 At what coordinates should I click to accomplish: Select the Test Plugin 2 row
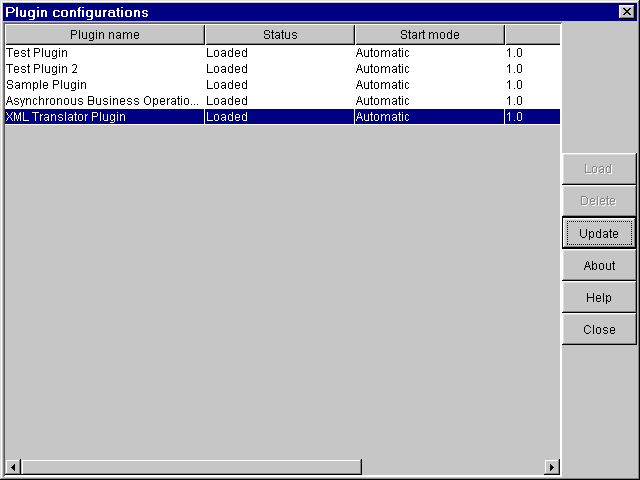click(x=282, y=69)
